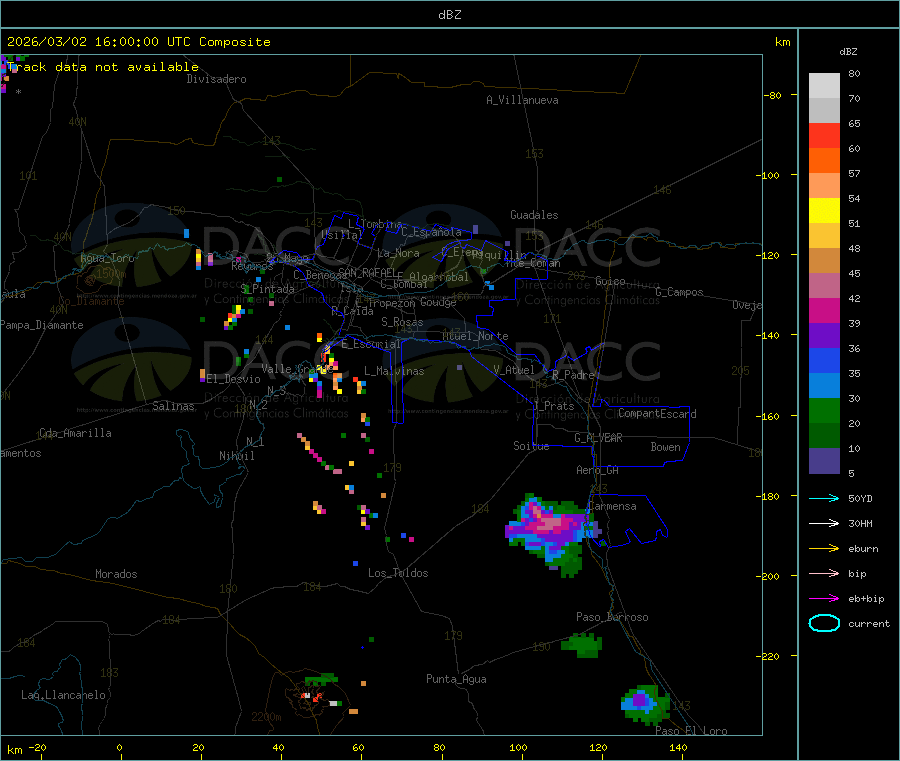
Task: Click the Agua_Toro map label
Action: tap(107, 258)
